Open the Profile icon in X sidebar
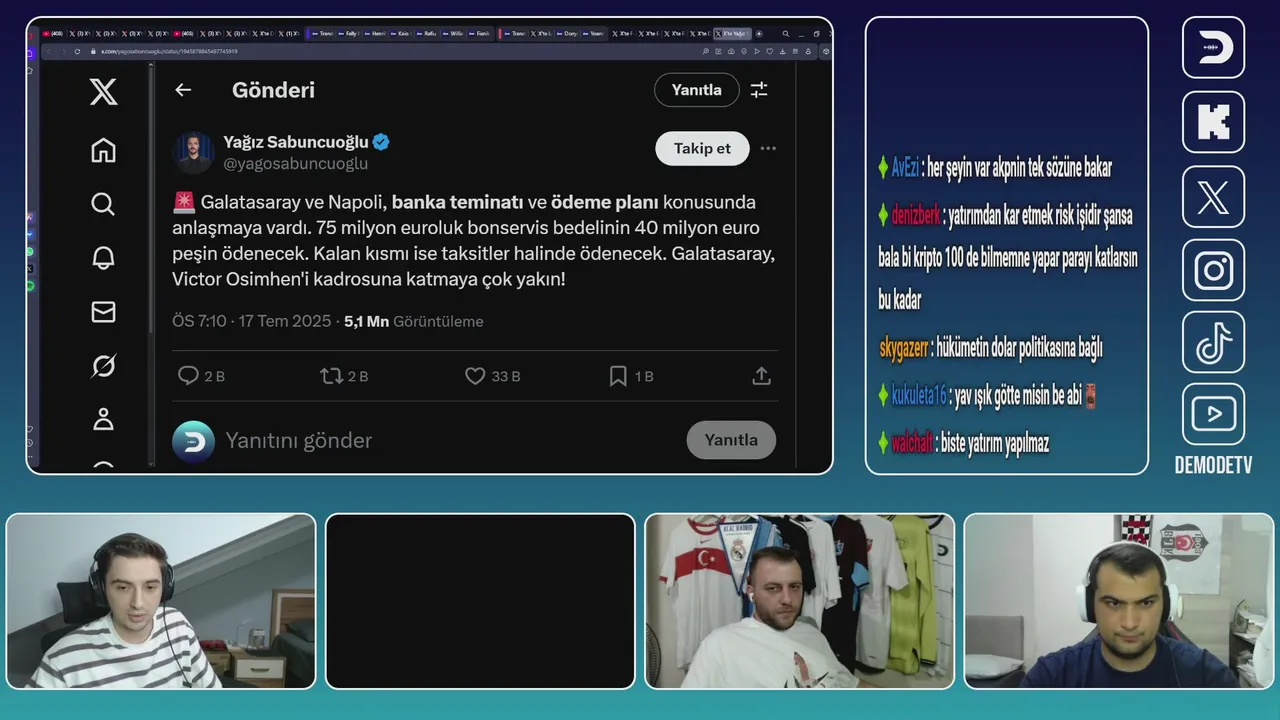Screen dimensions: 1280x720 click(103, 419)
